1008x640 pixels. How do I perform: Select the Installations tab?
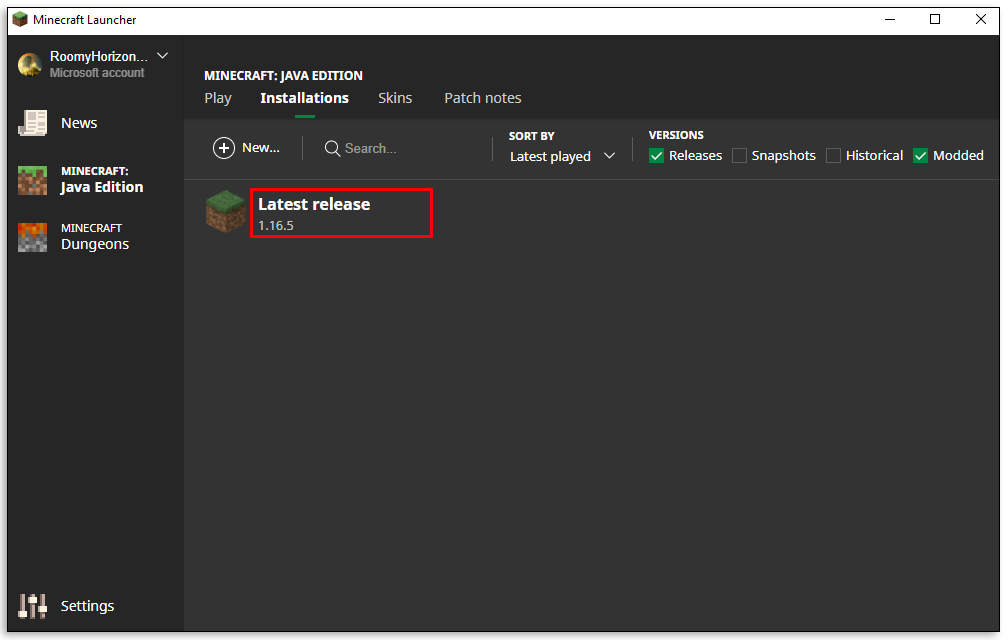tap(305, 98)
